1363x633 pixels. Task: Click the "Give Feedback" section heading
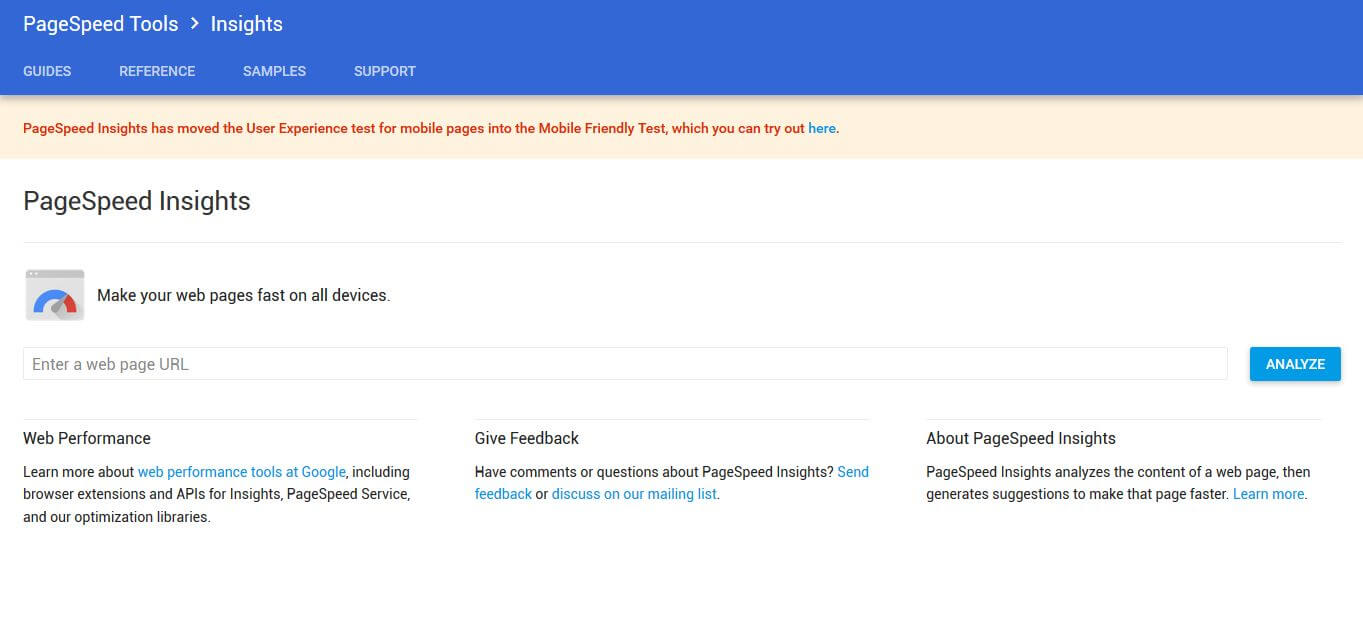(x=527, y=438)
